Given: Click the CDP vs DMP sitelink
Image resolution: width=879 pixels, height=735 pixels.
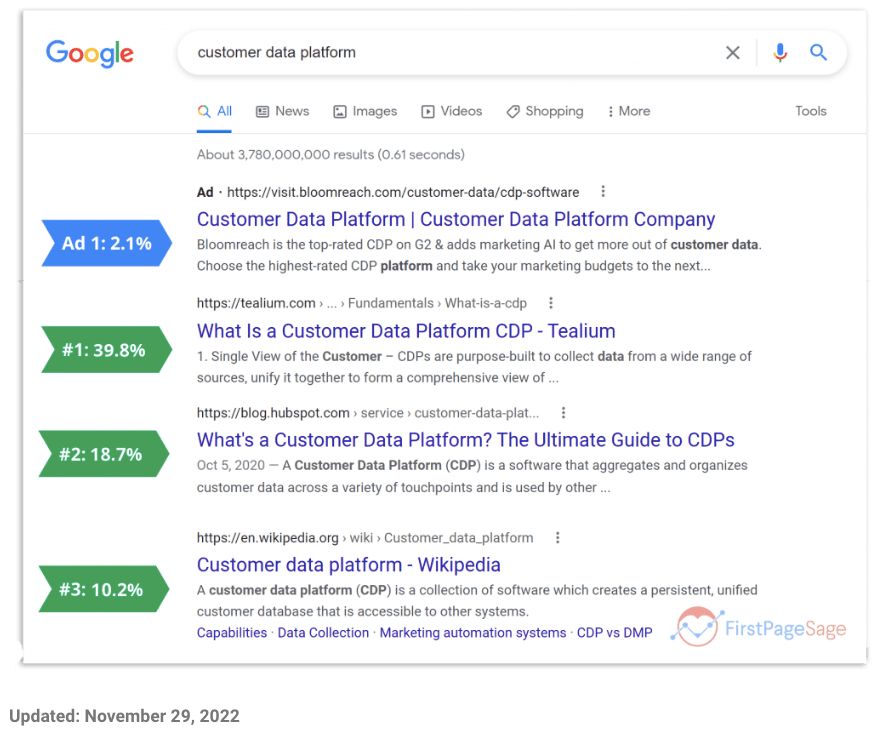Looking at the screenshot, I should 613,632.
